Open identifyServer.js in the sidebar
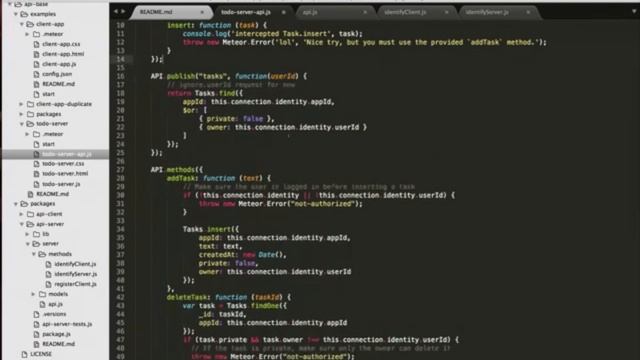The width and height of the screenshot is (640, 360). click(76, 274)
